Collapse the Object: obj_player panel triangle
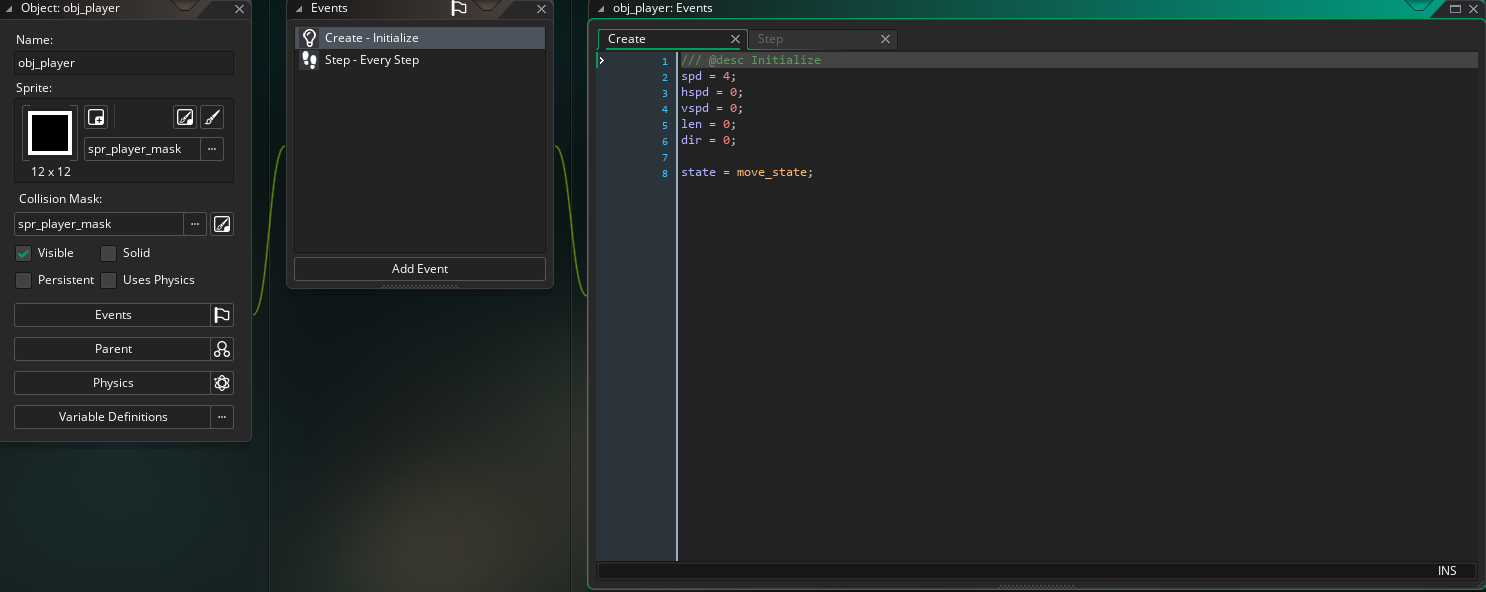Image resolution: width=1486 pixels, height=592 pixels. [9, 8]
